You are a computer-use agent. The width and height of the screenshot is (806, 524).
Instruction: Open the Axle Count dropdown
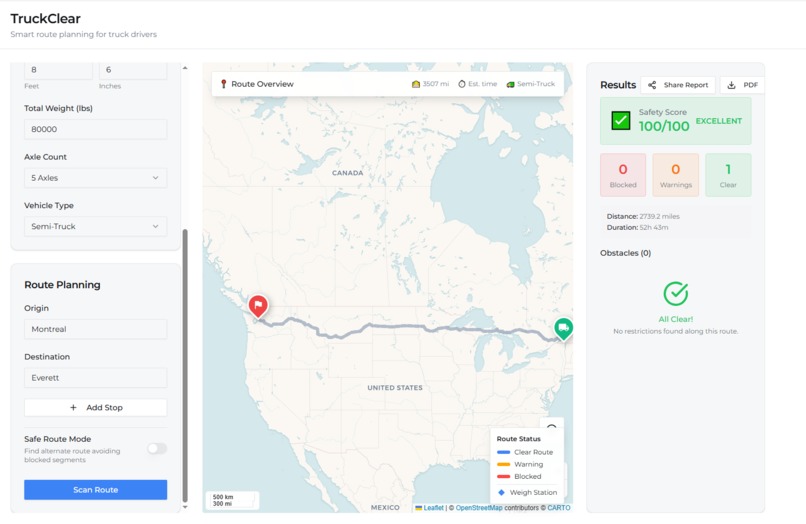tap(96, 178)
